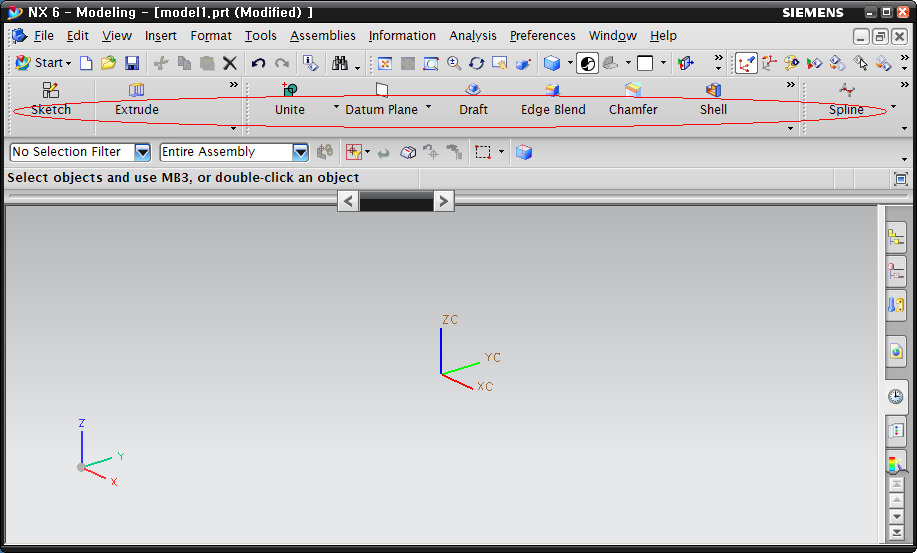This screenshot has width=917, height=553.
Task: Expand the Start menu dropdown
Action: click(68, 63)
